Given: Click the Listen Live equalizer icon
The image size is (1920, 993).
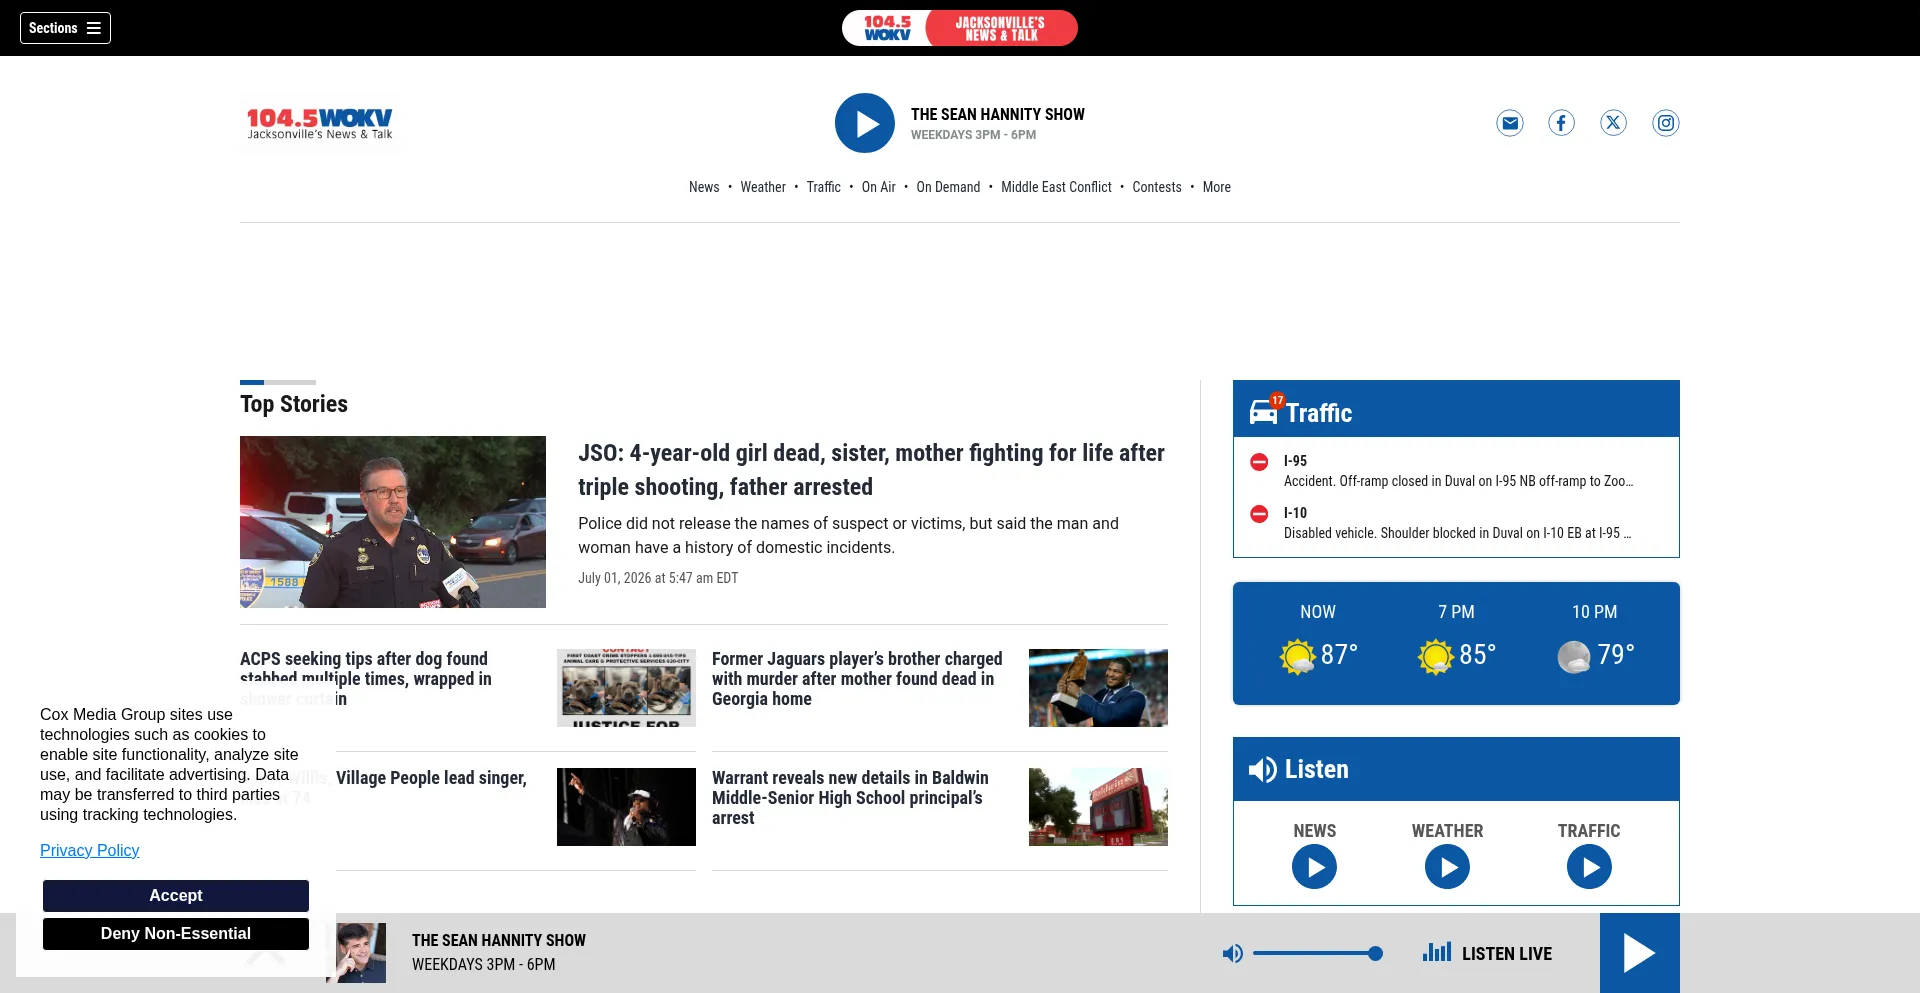Looking at the screenshot, I should point(1437,952).
